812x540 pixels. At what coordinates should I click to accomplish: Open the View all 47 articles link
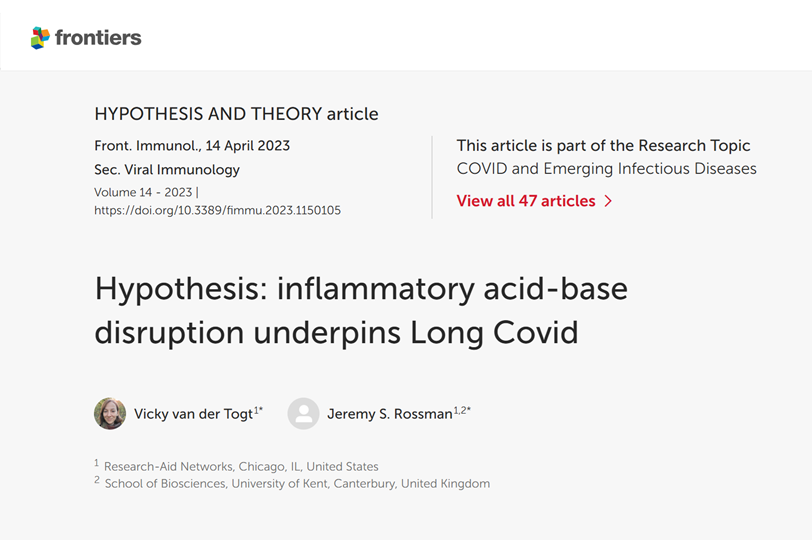coord(526,201)
